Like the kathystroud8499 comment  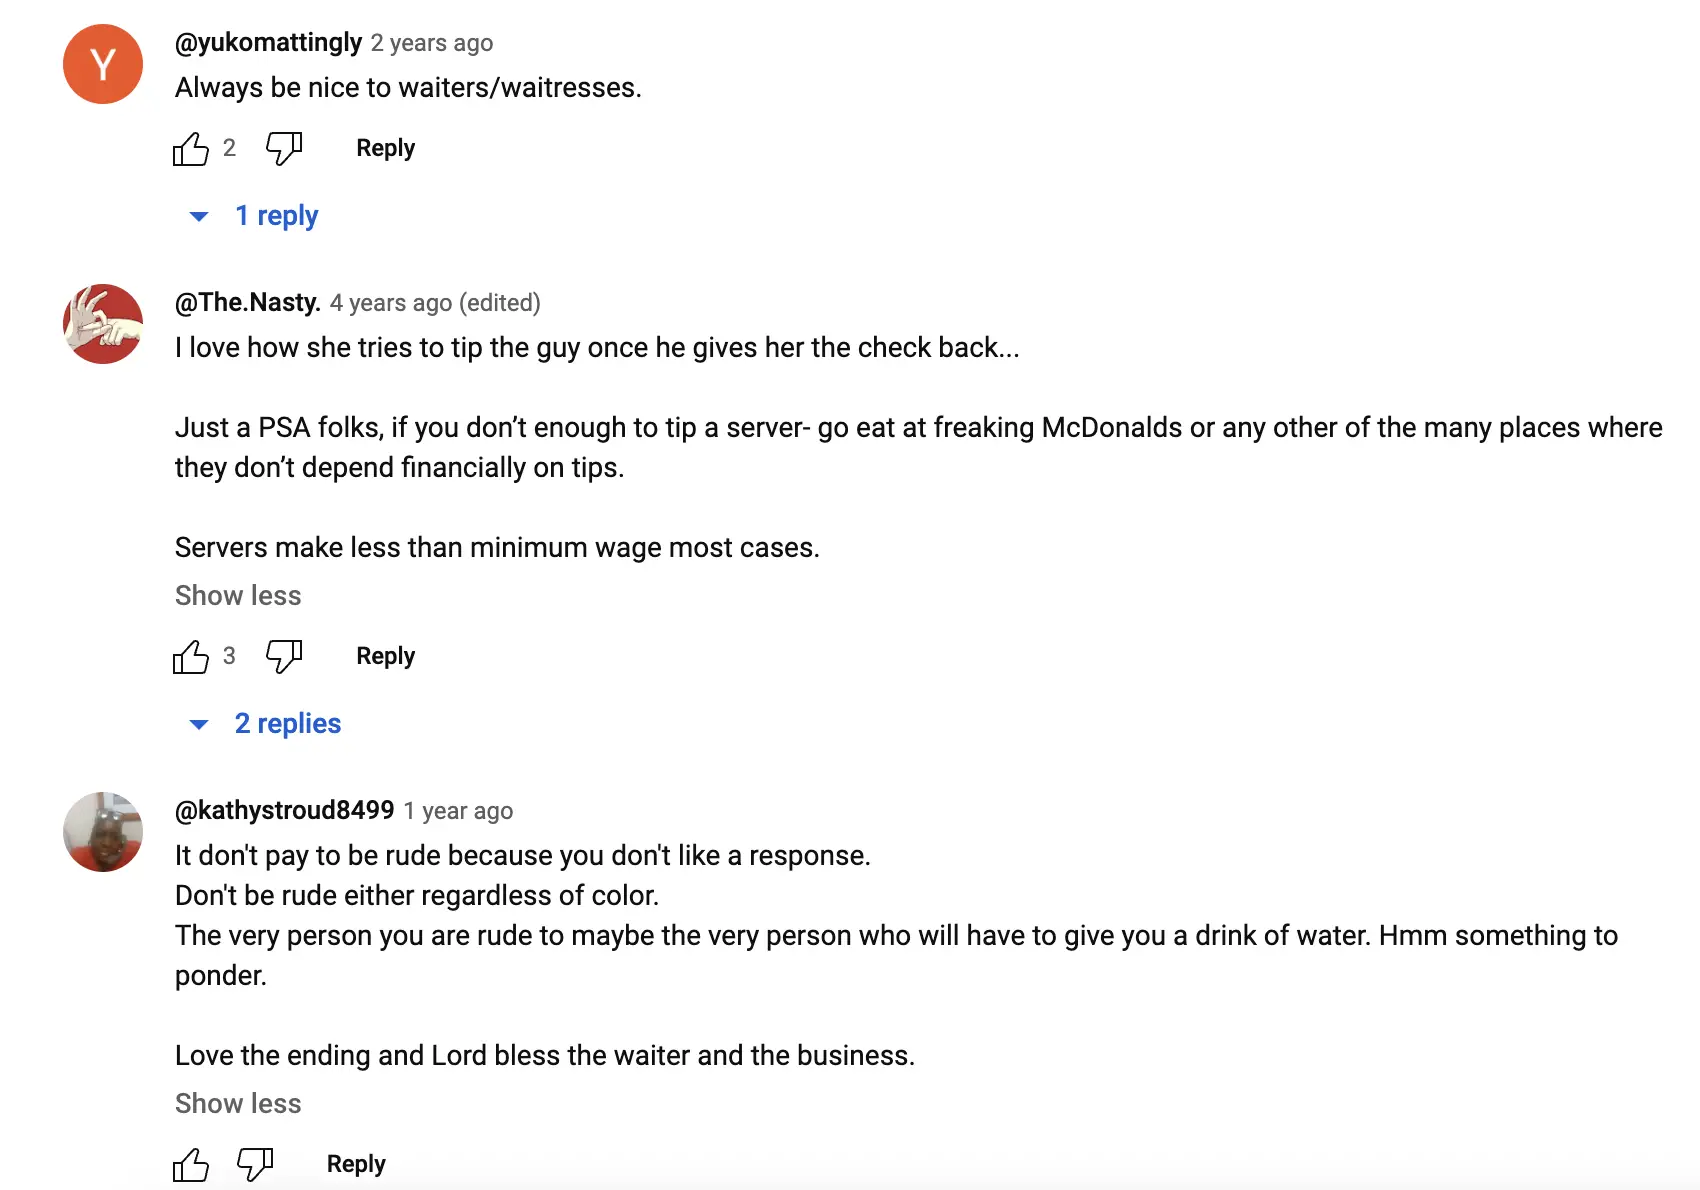click(191, 1165)
